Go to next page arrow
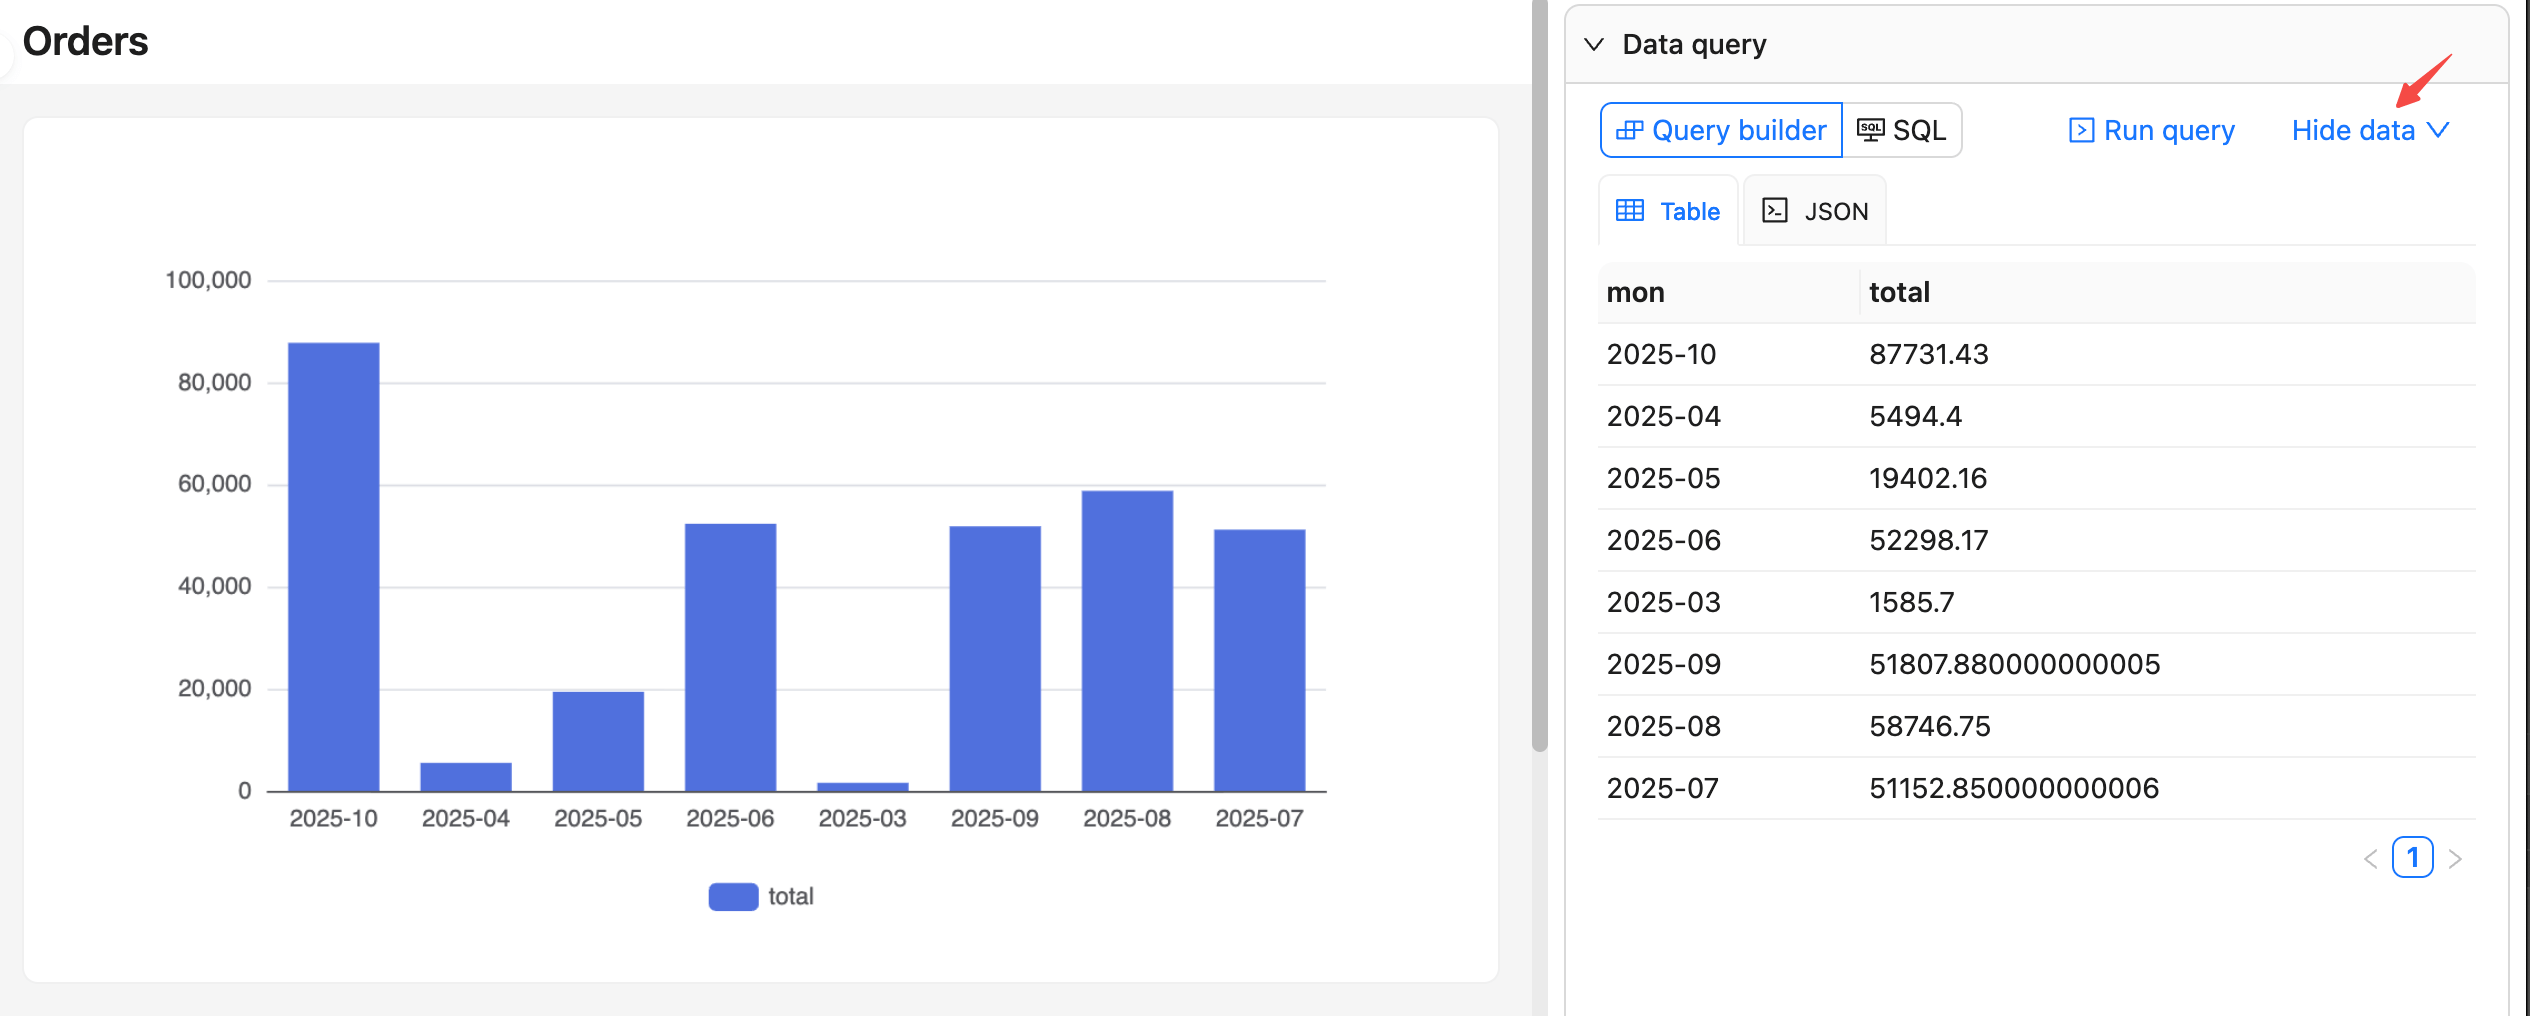 point(2455,859)
